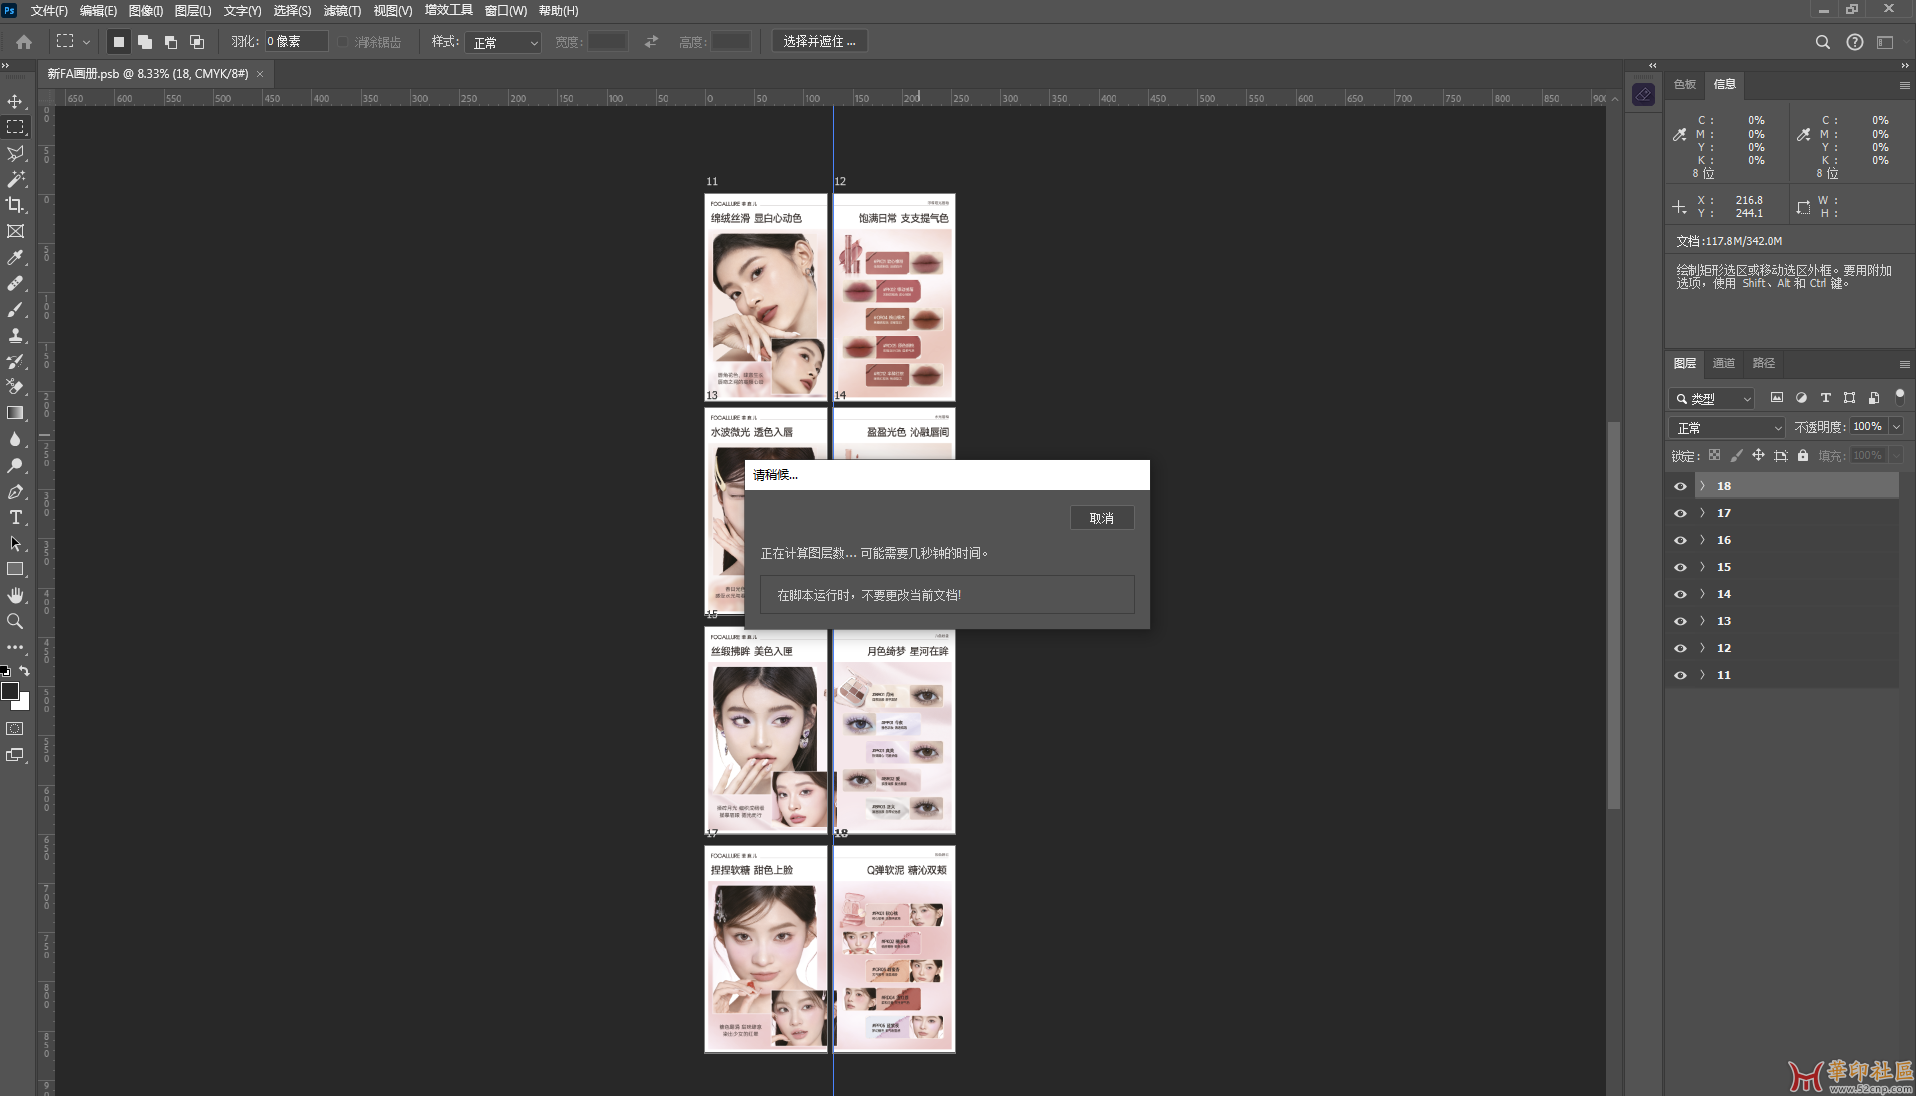Select the Eyedropper tool
The image size is (1916, 1096).
15,257
